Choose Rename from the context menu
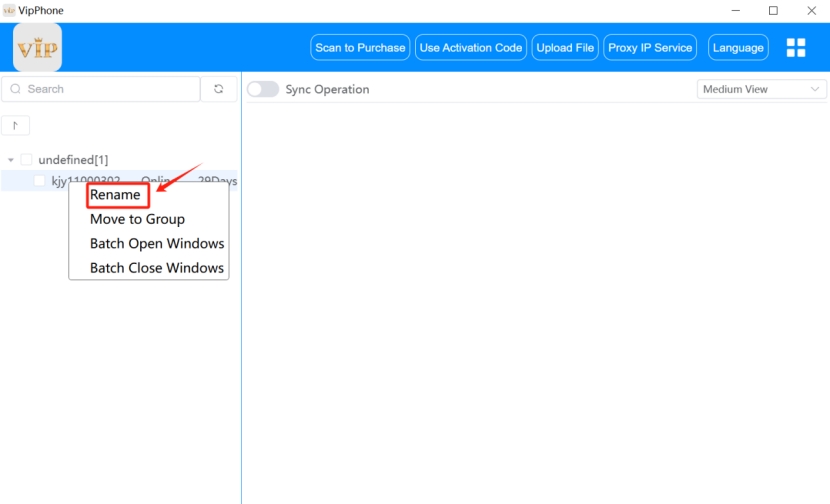 click(x=115, y=195)
